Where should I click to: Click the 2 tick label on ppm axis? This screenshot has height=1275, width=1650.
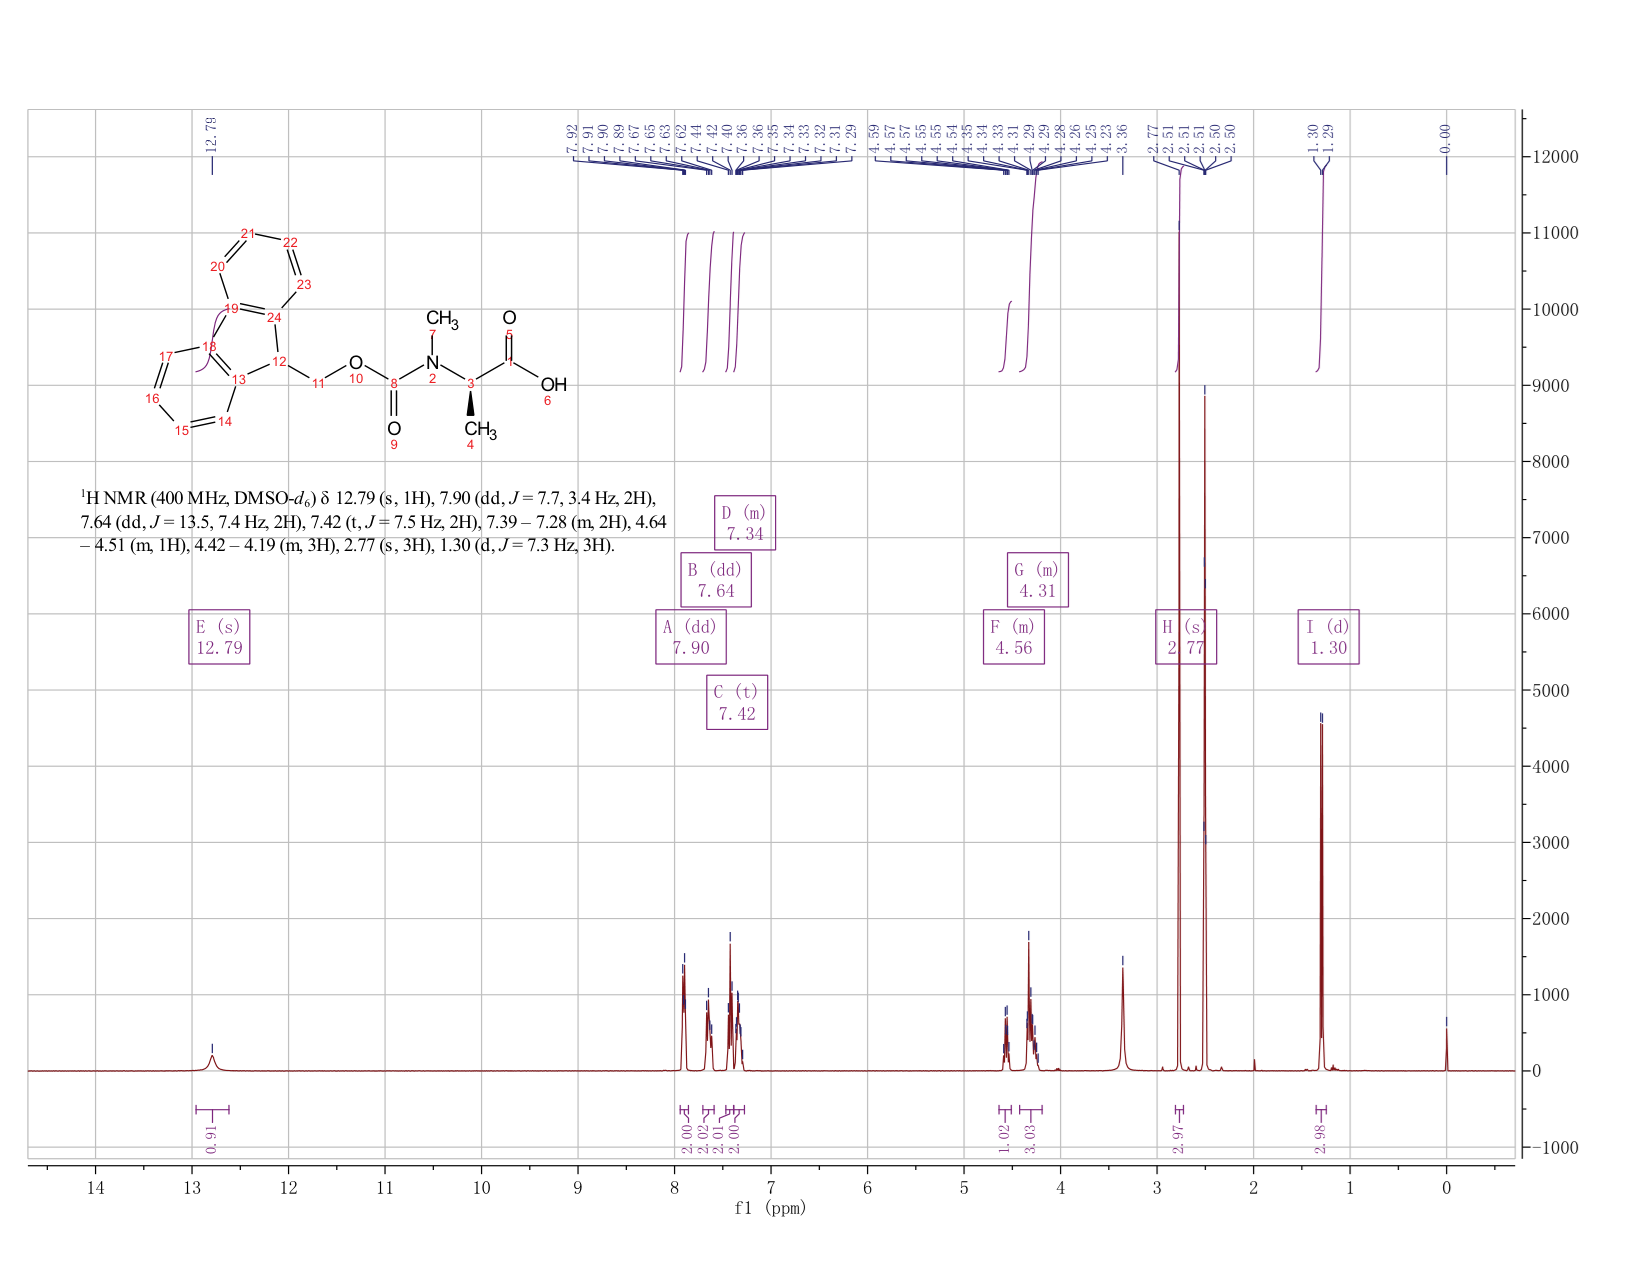1253,1187
